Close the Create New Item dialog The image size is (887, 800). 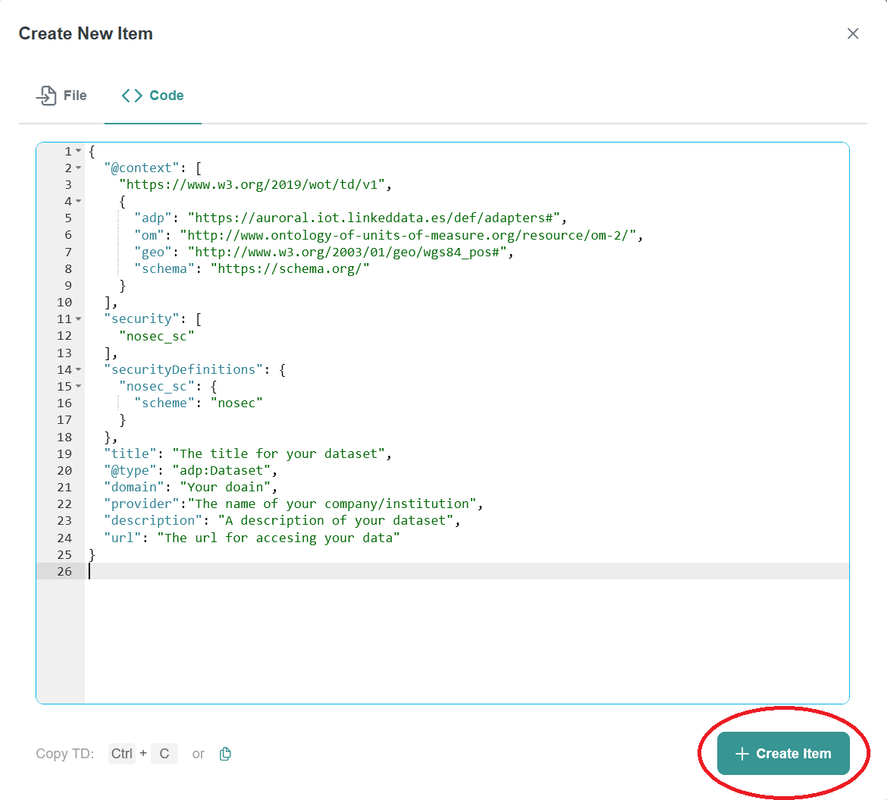click(x=852, y=33)
